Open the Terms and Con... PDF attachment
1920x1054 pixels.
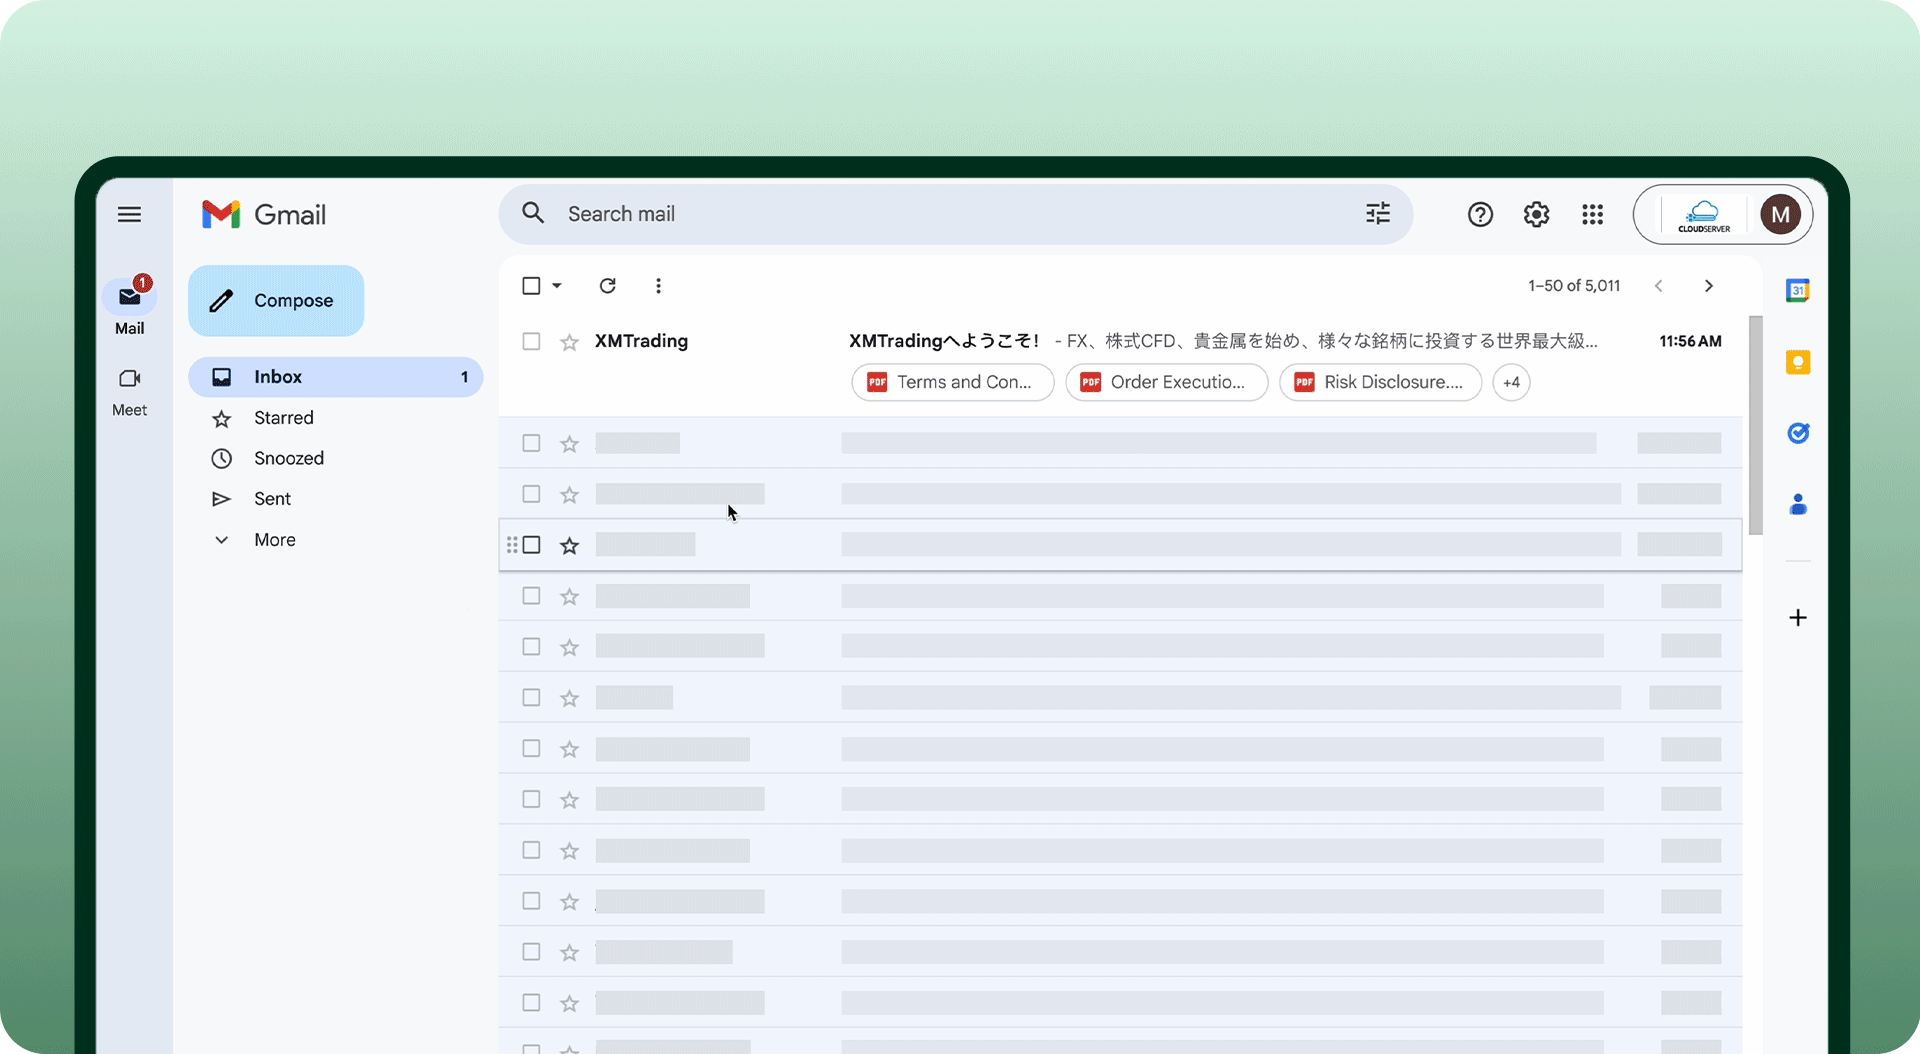(x=952, y=382)
